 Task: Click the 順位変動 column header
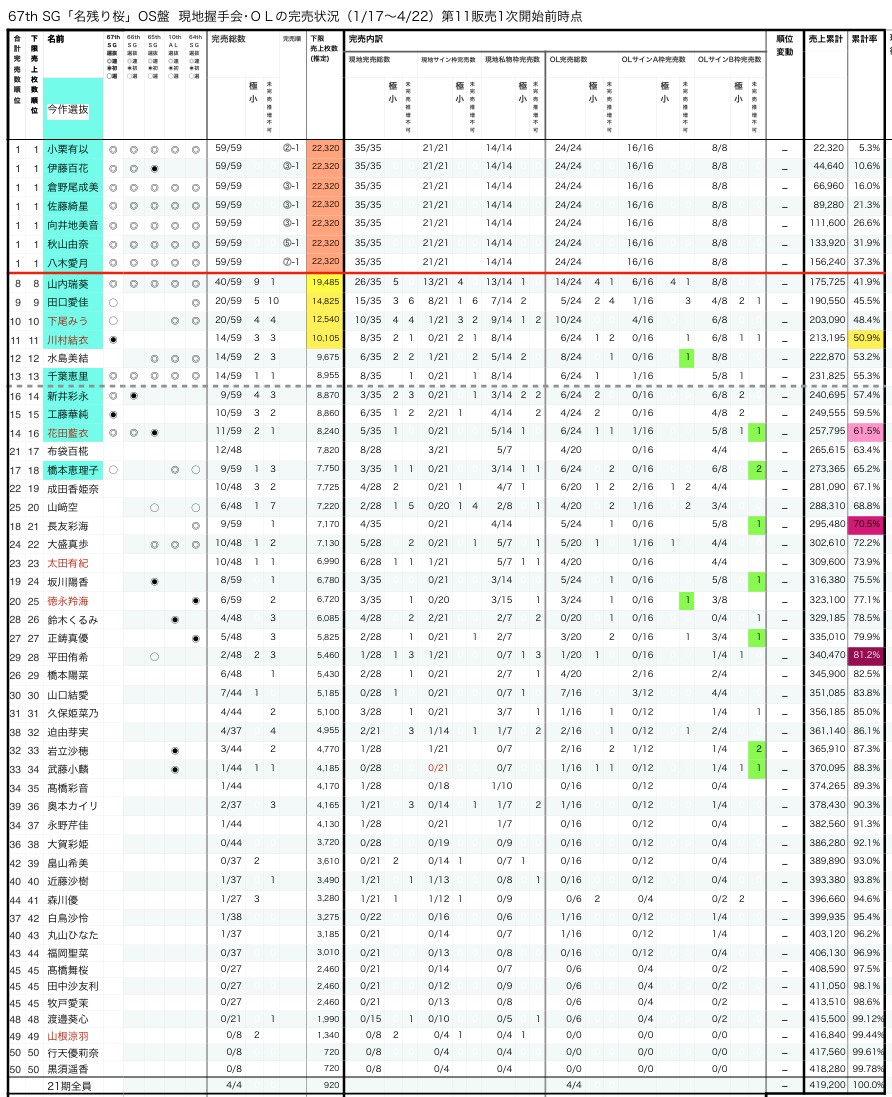(785, 45)
